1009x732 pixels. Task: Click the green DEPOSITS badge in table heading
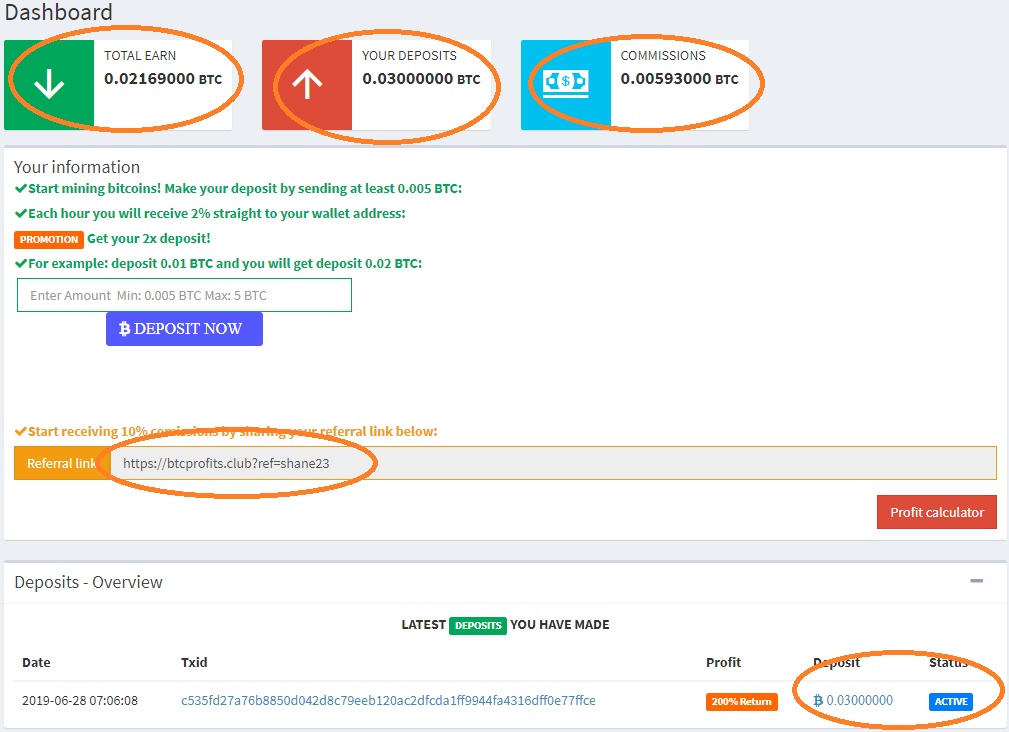tap(477, 625)
